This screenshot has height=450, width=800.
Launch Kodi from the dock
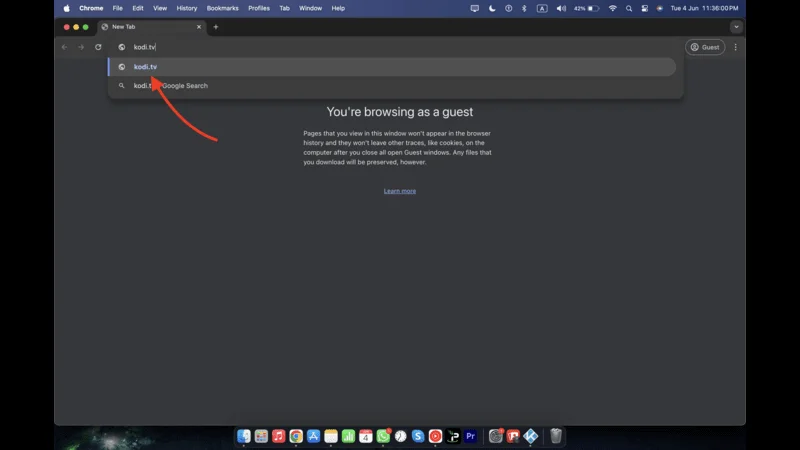[x=531, y=436]
